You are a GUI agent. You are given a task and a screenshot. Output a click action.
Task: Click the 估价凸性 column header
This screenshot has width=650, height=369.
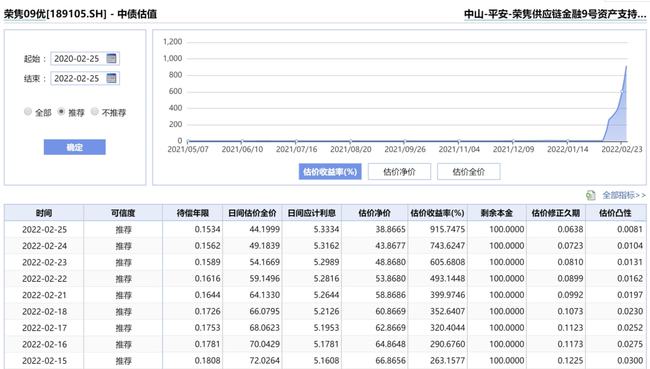(x=615, y=213)
